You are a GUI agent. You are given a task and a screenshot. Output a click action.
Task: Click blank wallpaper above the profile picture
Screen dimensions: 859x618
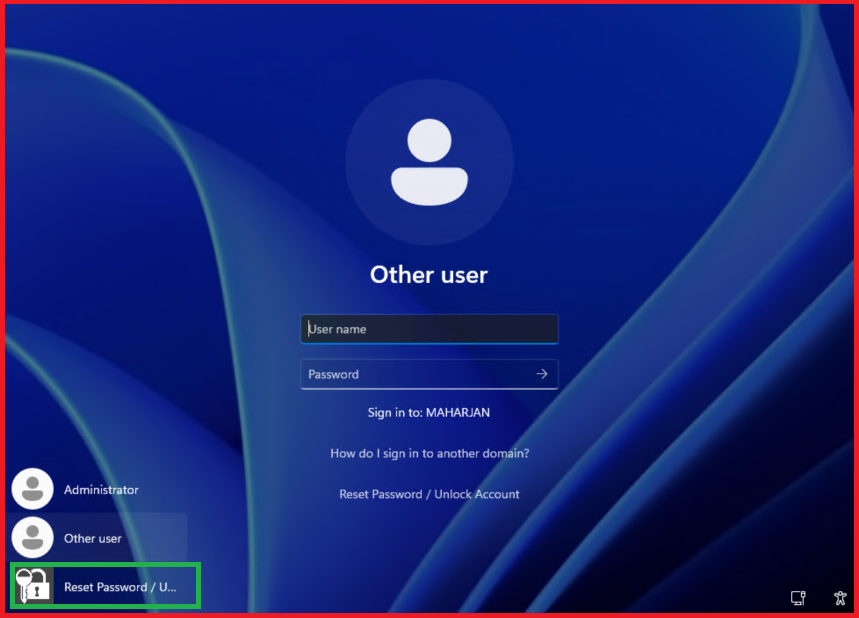[429, 40]
